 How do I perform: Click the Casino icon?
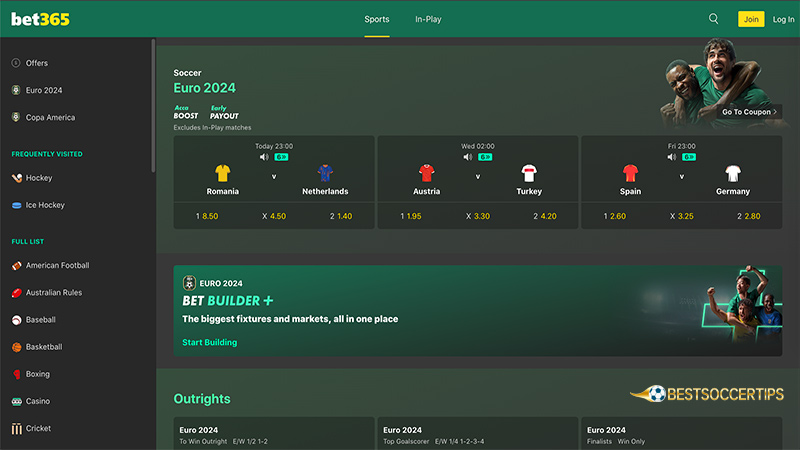pyautogui.click(x=16, y=402)
